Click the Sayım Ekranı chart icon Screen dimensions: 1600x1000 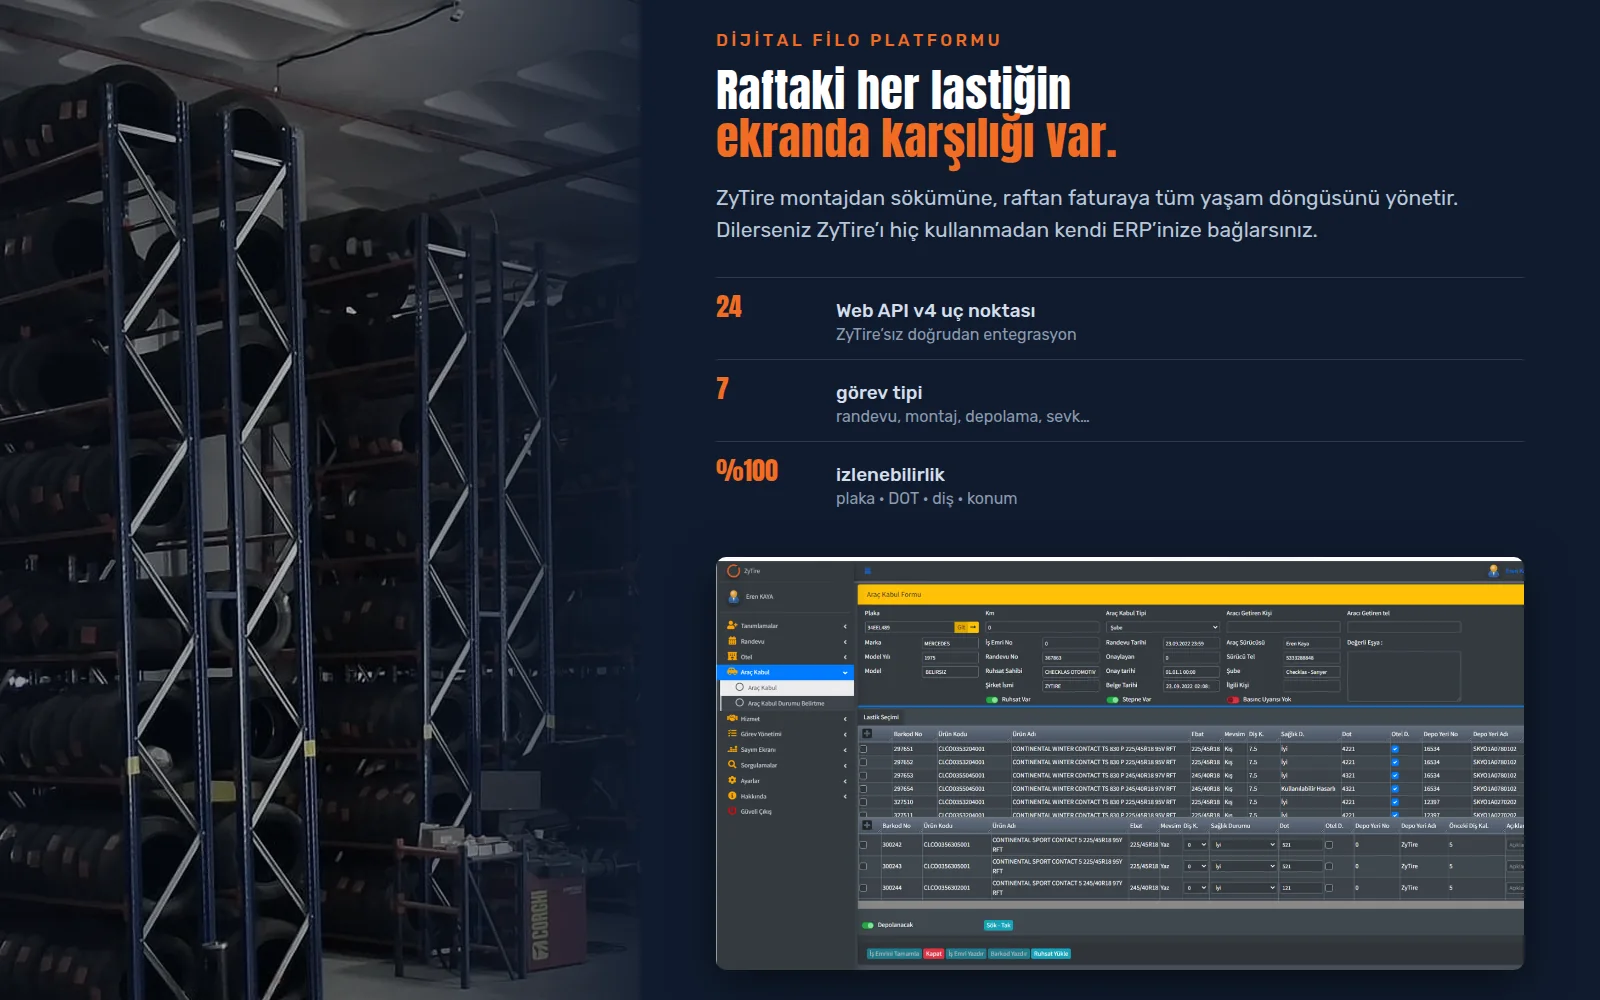pos(732,749)
